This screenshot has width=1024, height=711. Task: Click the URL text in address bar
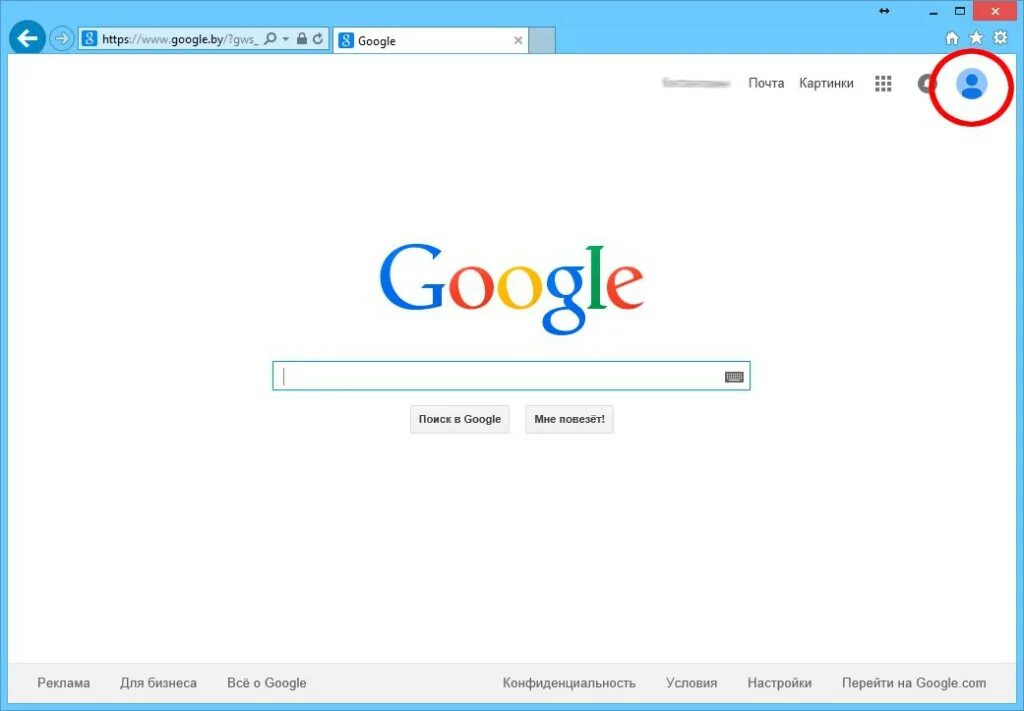pos(180,40)
